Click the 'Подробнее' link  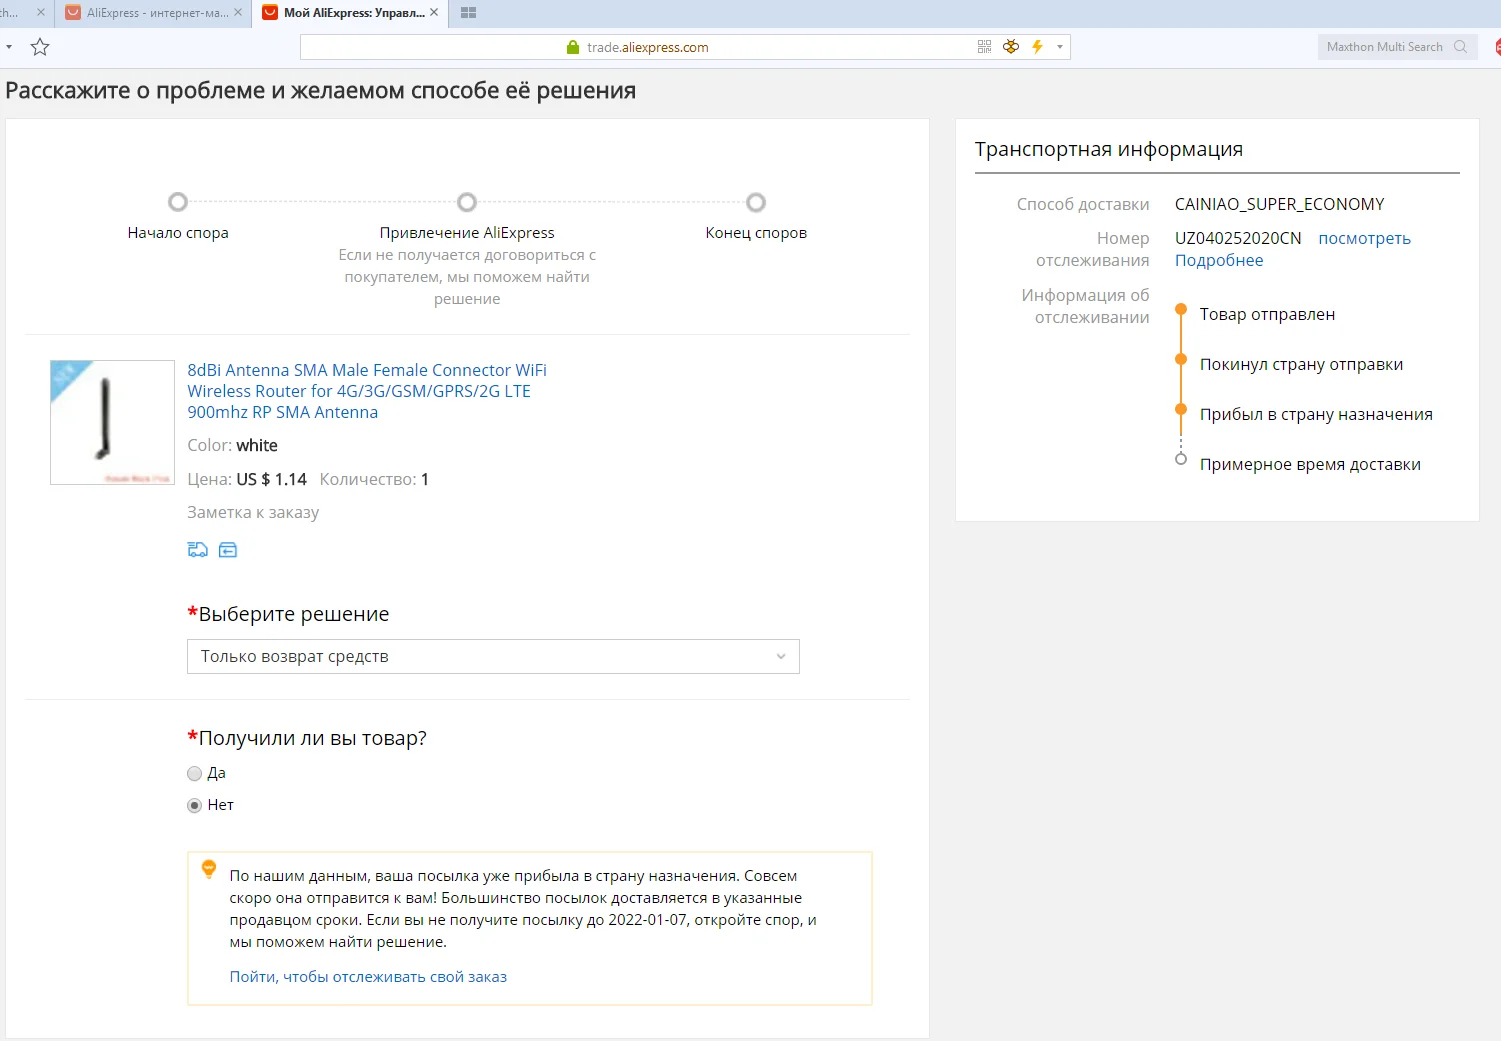click(1219, 260)
